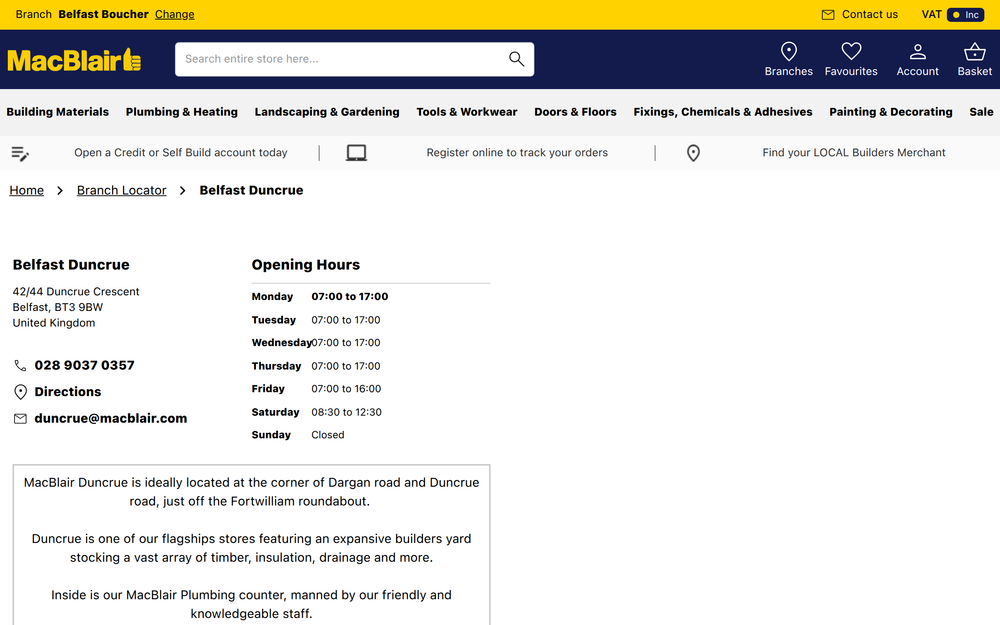Viewport: 1000px width, 625px height.
Task: Click the Directions pin icon
Action: coord(20,392)
